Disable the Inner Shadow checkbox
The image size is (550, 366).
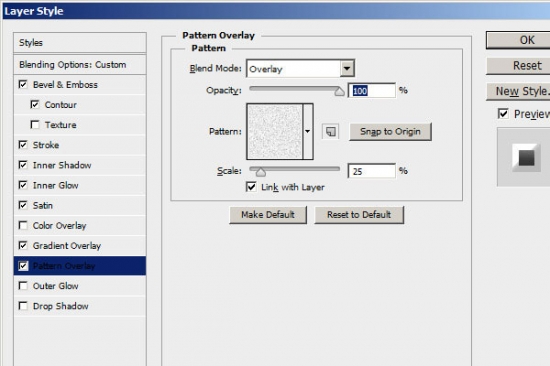(23, 165)
